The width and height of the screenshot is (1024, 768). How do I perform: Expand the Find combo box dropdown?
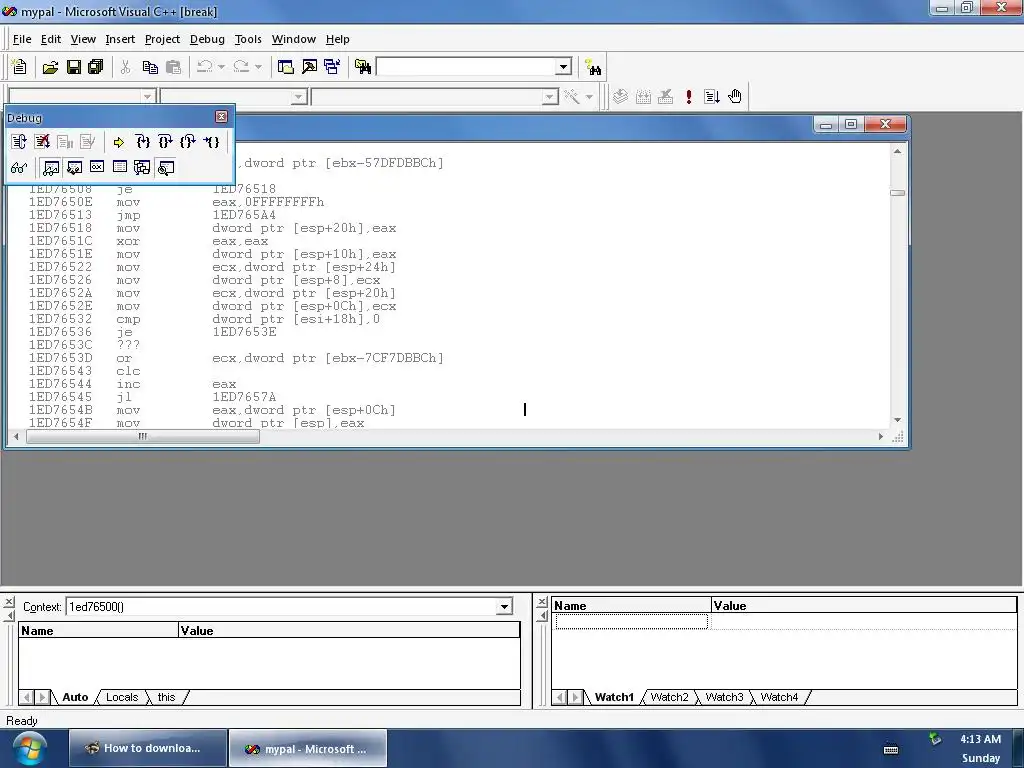click(563, 67)
